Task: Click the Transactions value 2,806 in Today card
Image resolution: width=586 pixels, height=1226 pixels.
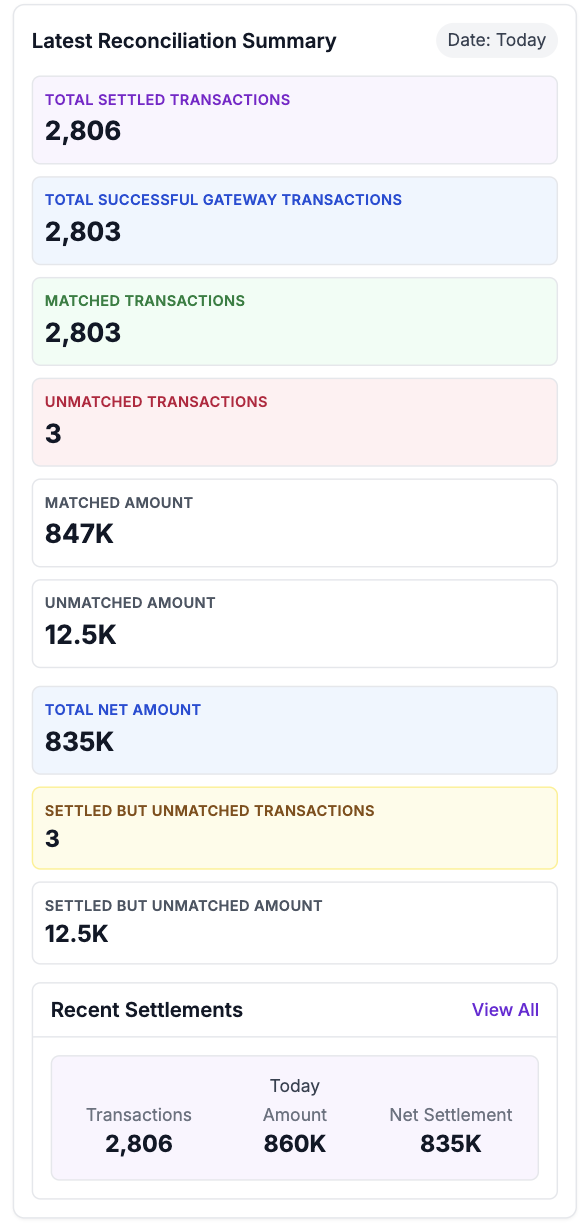Action: tap(139, 1142)
